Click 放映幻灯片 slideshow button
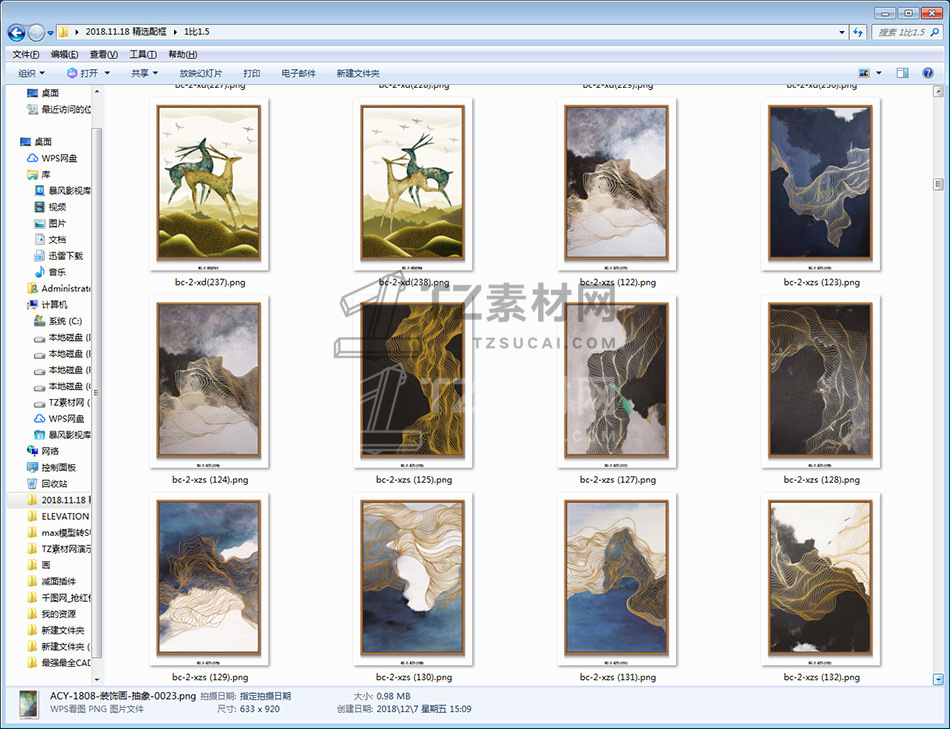The height and width of the screenshot is (729, 950). tap(201, 73)
